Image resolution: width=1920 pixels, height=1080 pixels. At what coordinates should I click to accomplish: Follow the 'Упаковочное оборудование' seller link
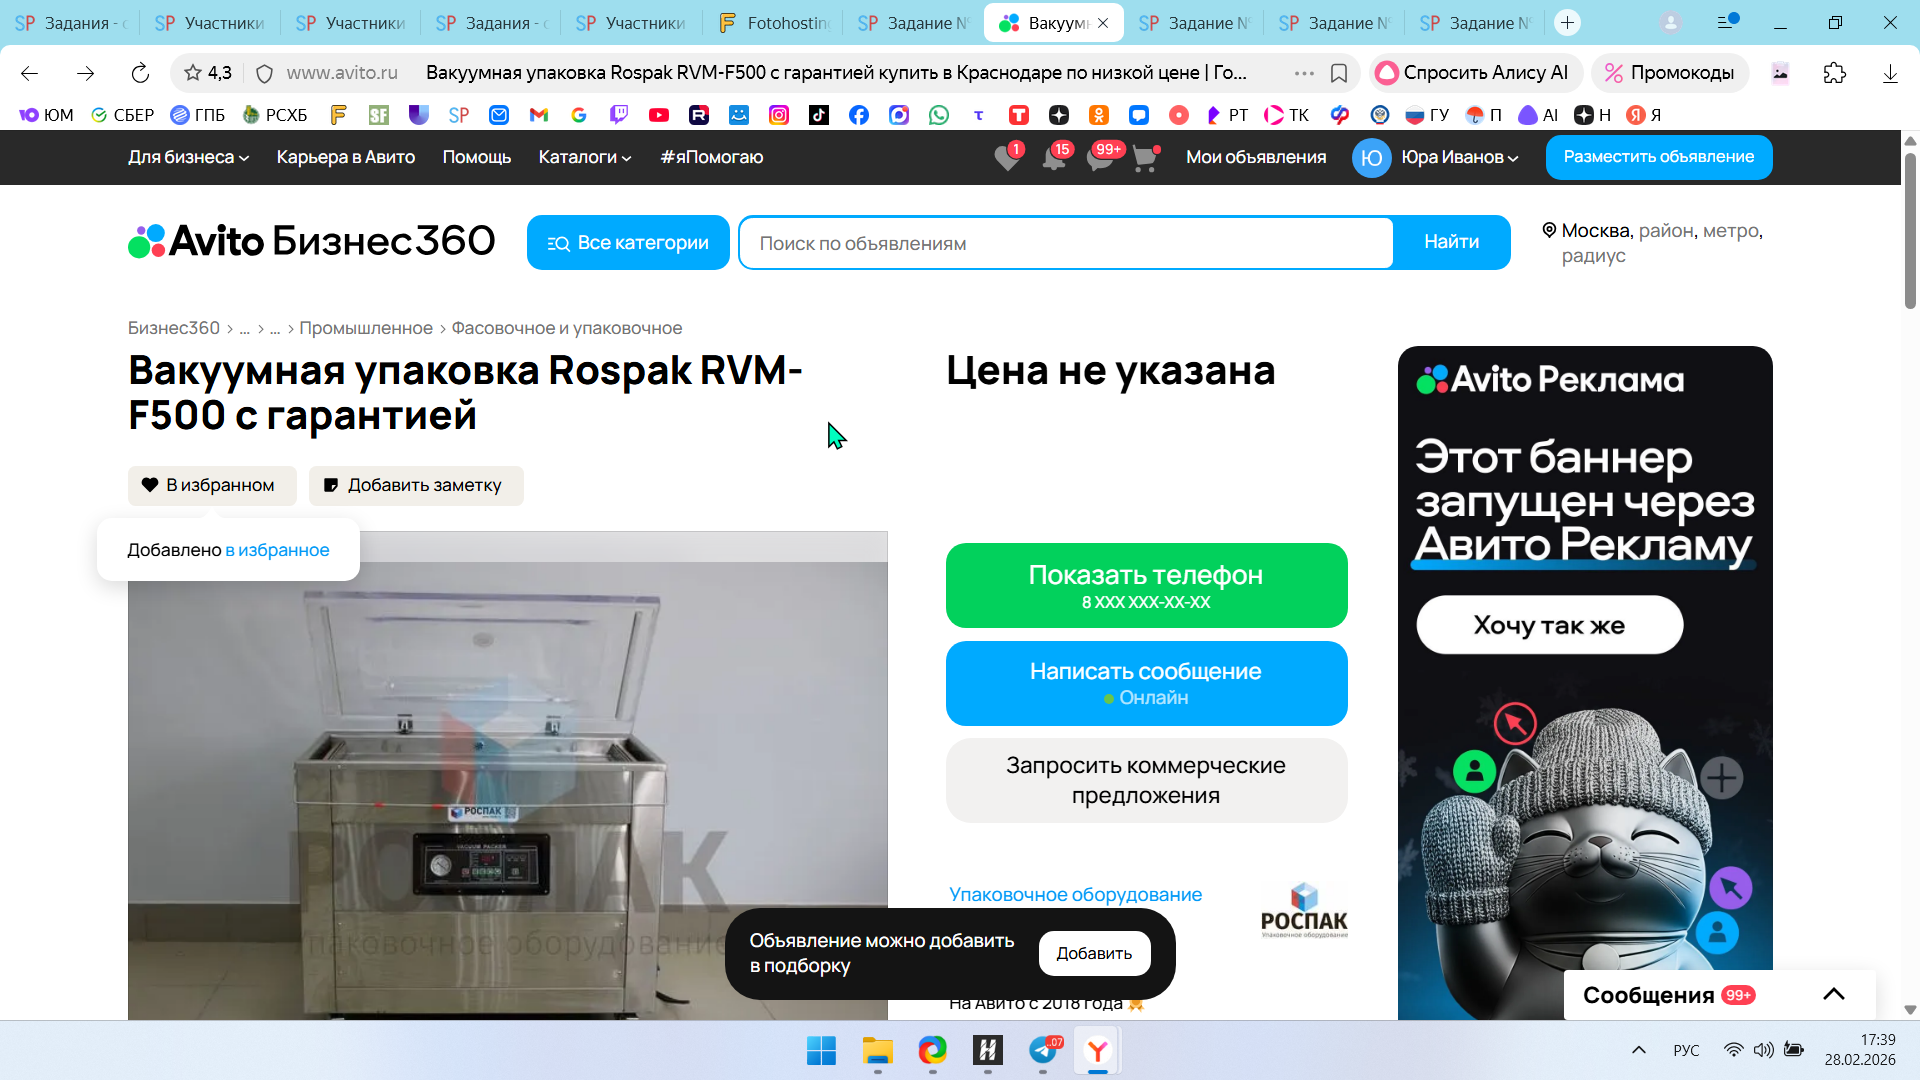(1075, 894)
